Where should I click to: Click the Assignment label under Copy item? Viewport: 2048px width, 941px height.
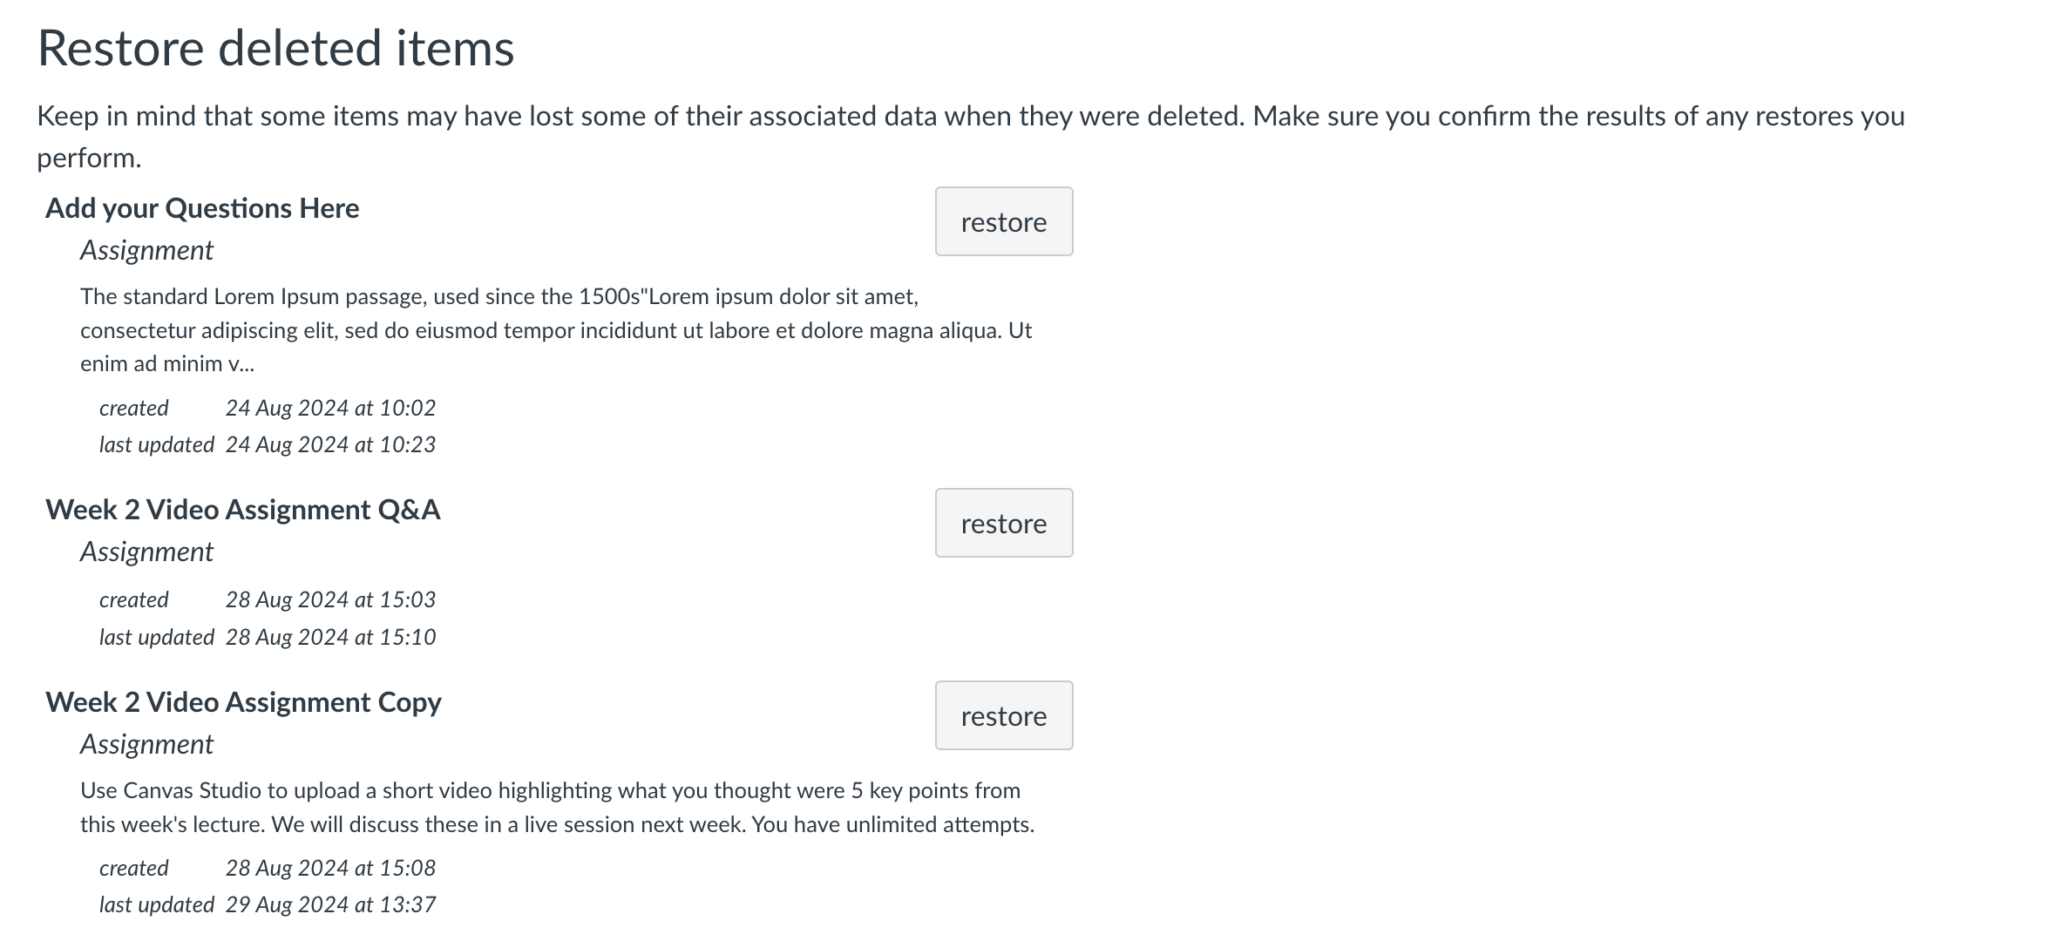(x=147, y=744)
